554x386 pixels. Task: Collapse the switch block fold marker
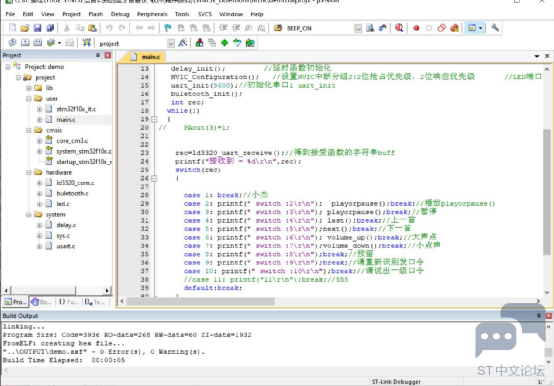[154, 178]
